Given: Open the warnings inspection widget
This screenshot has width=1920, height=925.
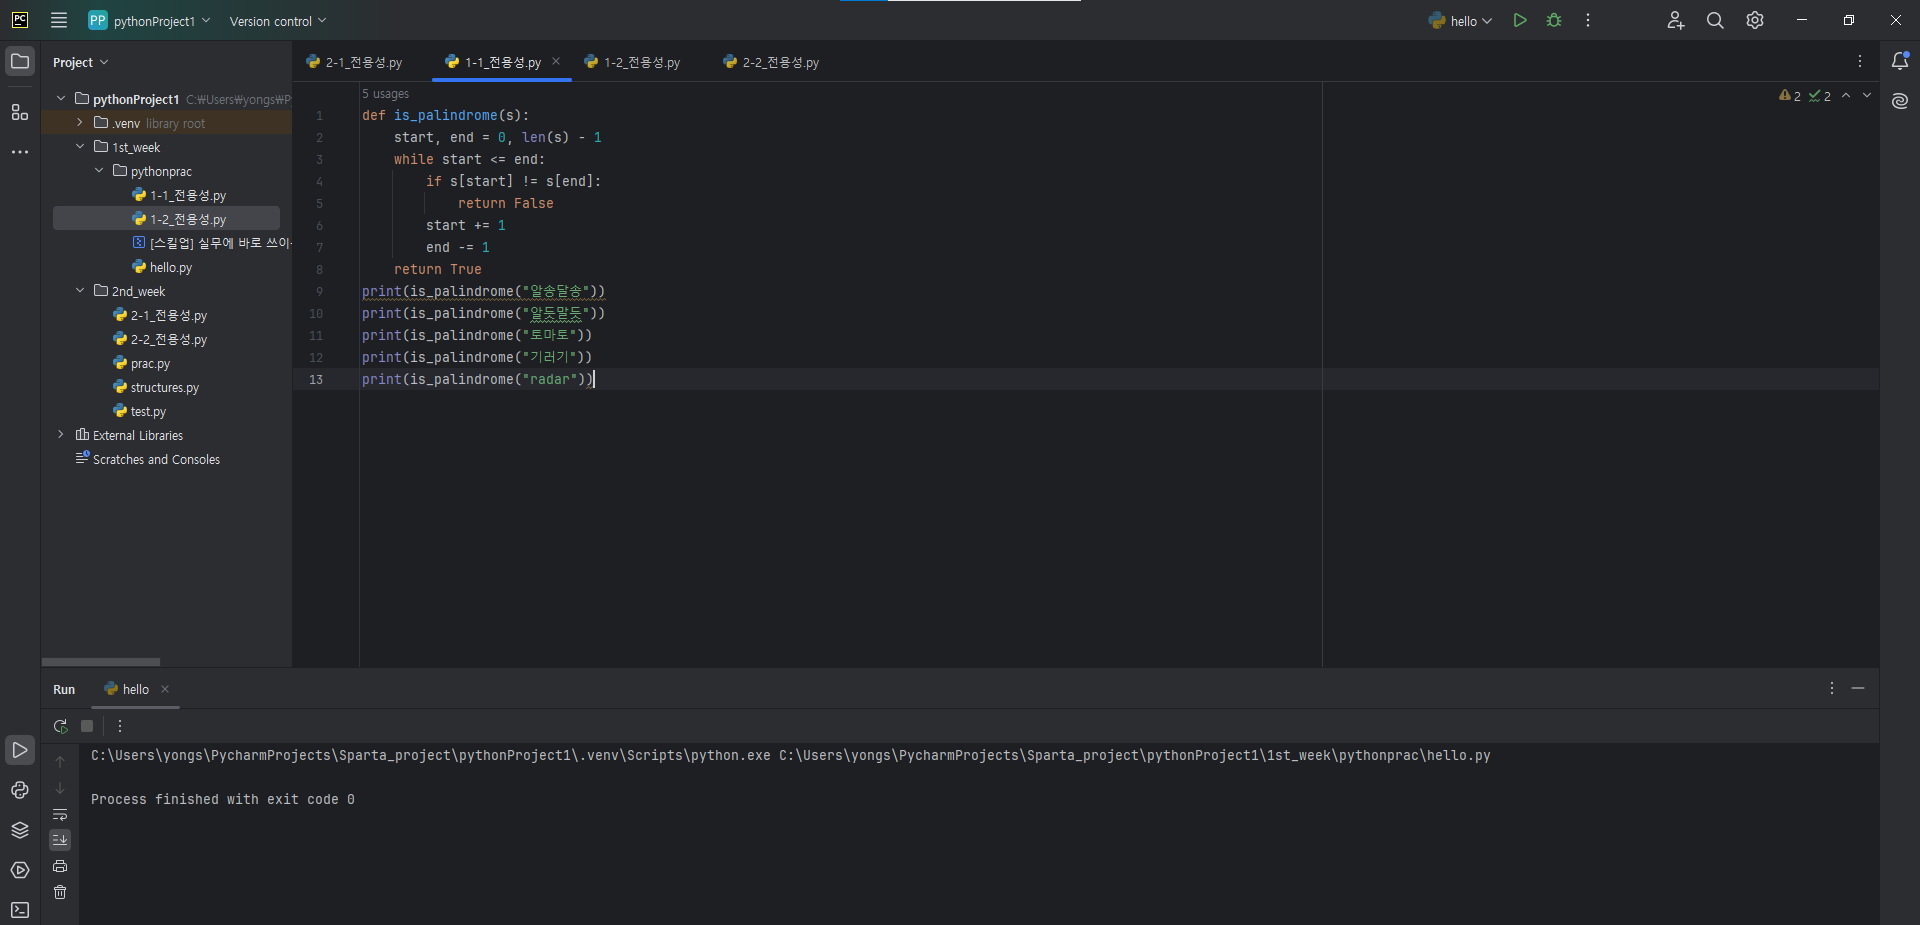Looking at the screenshot, I should [1805, 96].
